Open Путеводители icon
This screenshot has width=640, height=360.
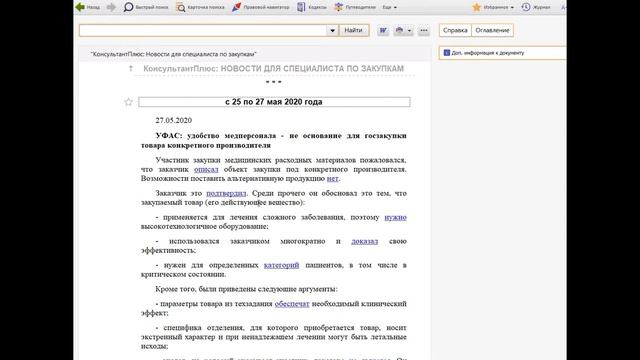pos(338,7)
